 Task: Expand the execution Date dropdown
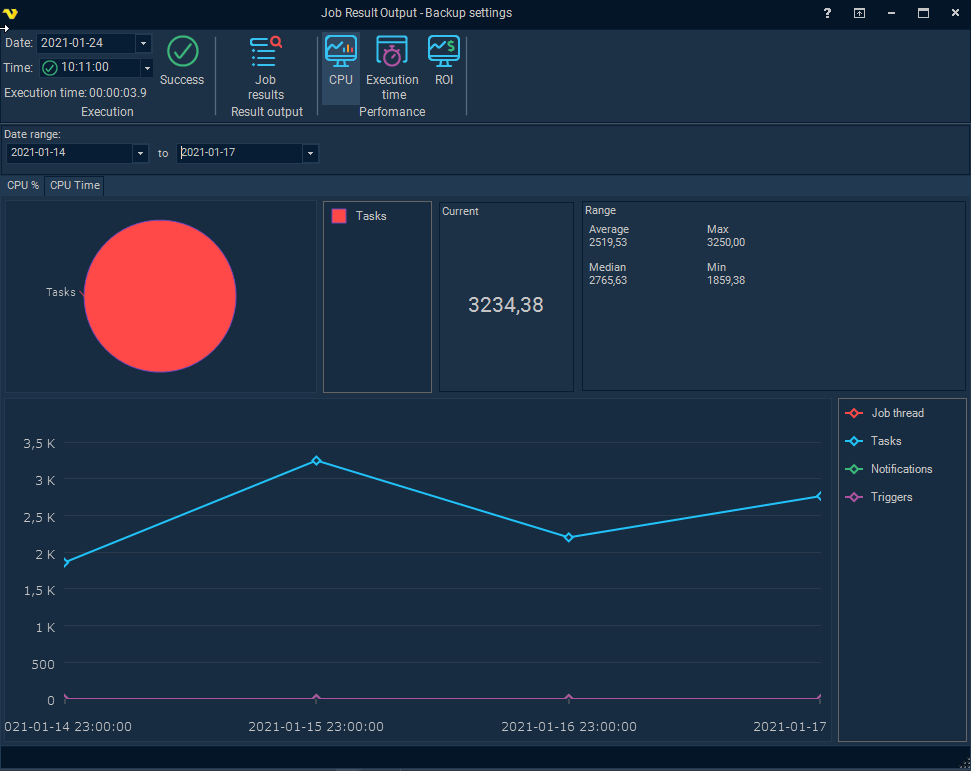[143, 43]
